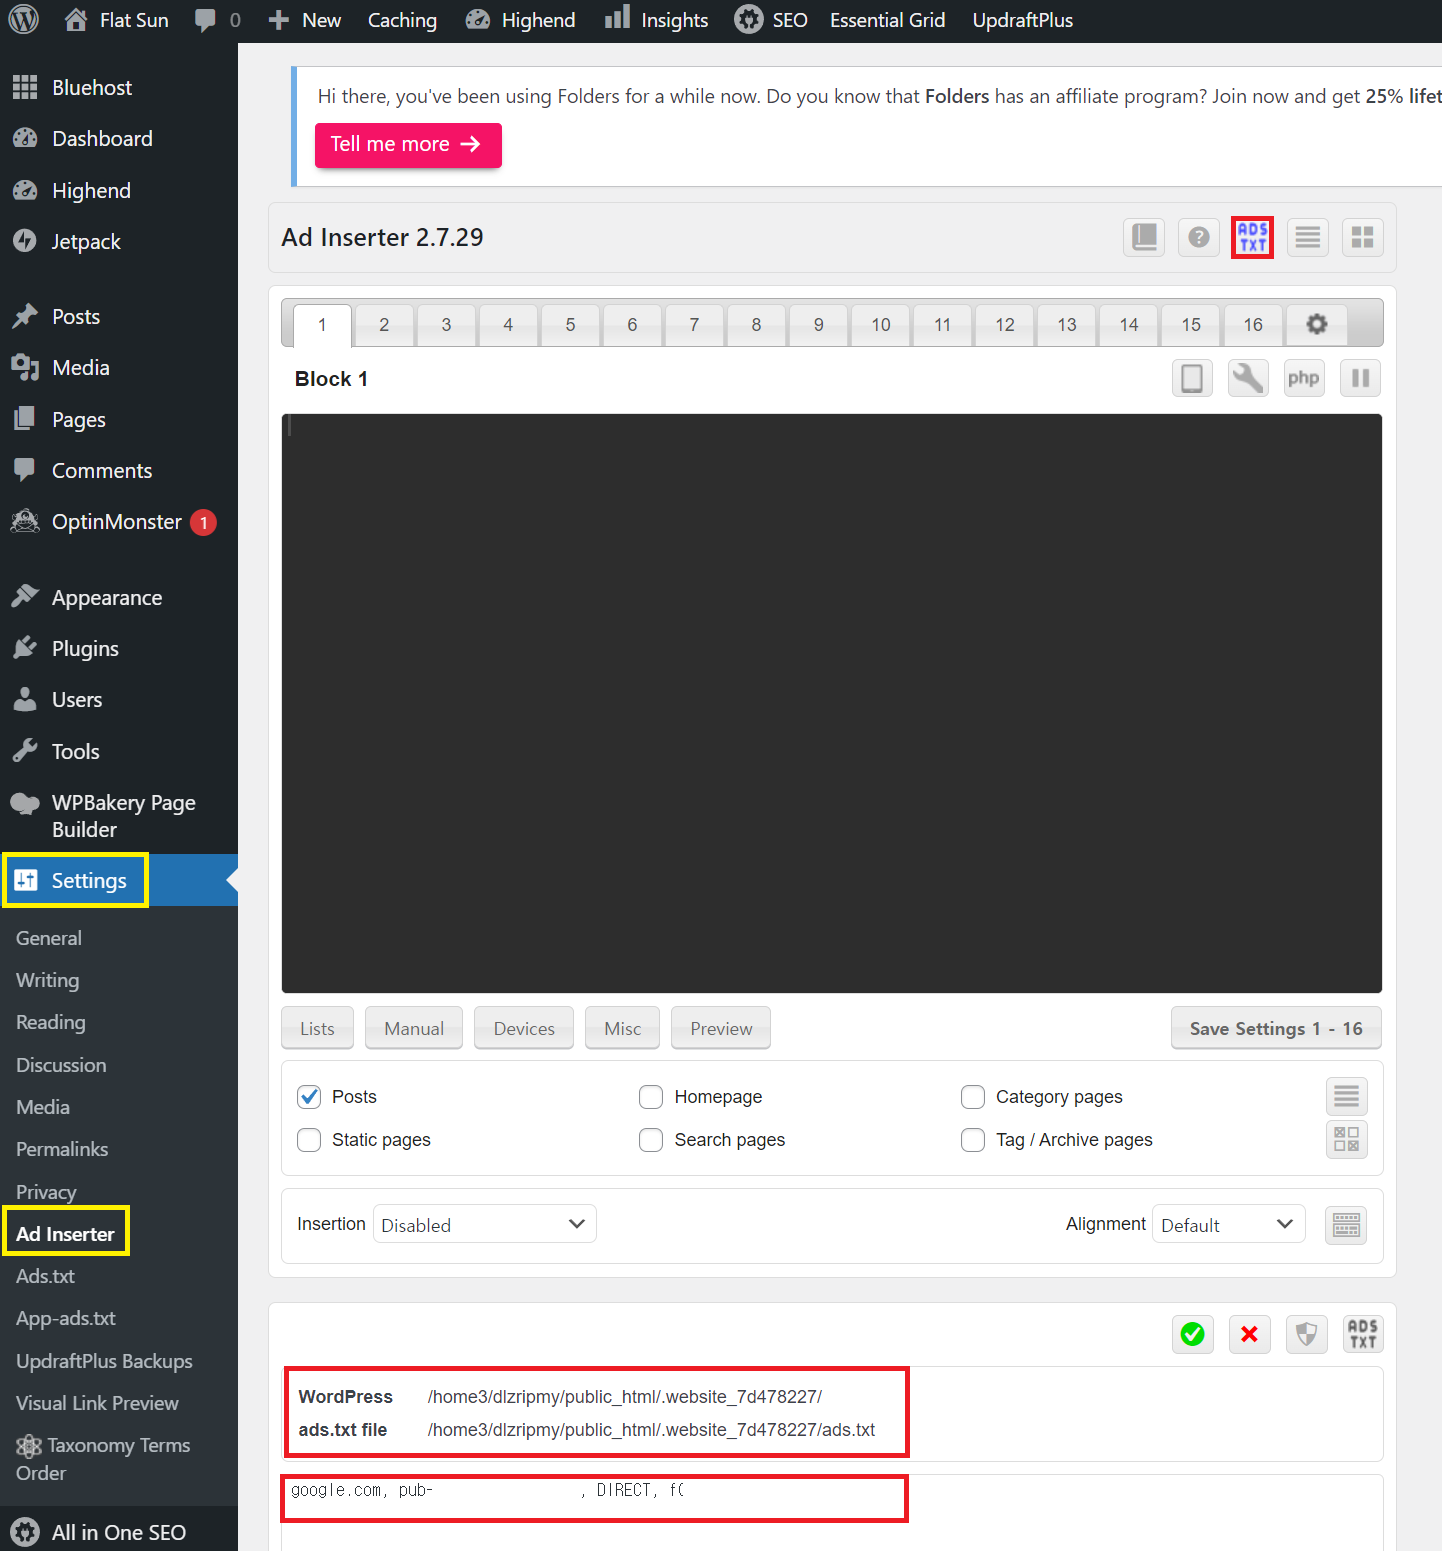Open the Insights menu in admin bar

click(x=657, y=20)
